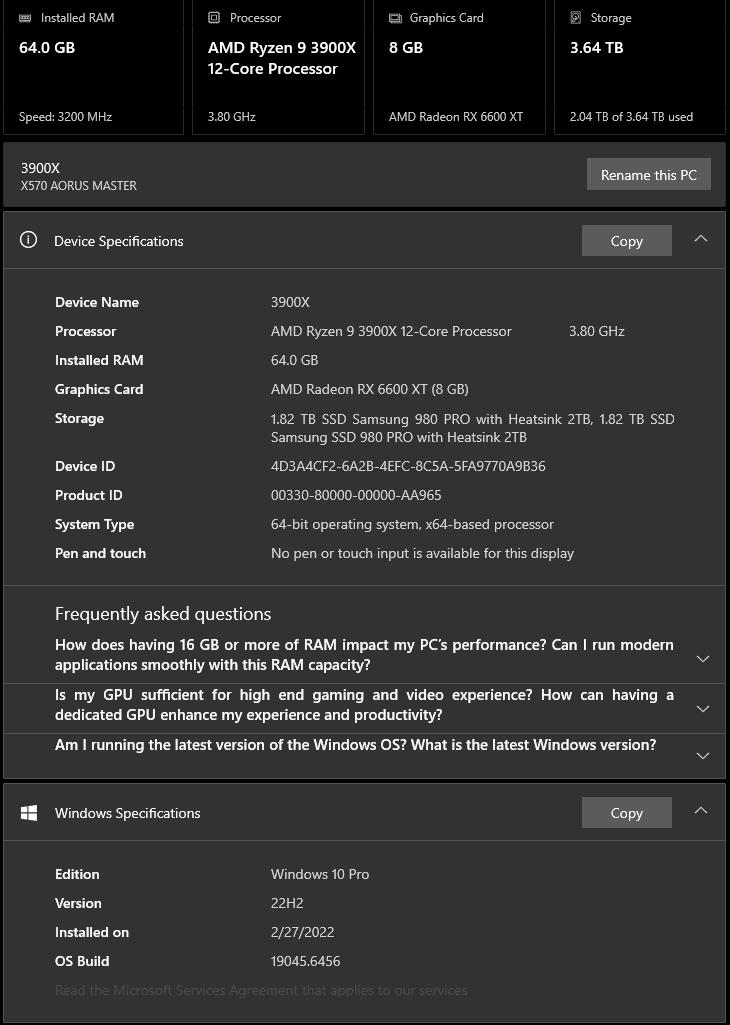Click the Graphics Card icon
This screenshot has width=730, height=1025.
tap(395, 18)
